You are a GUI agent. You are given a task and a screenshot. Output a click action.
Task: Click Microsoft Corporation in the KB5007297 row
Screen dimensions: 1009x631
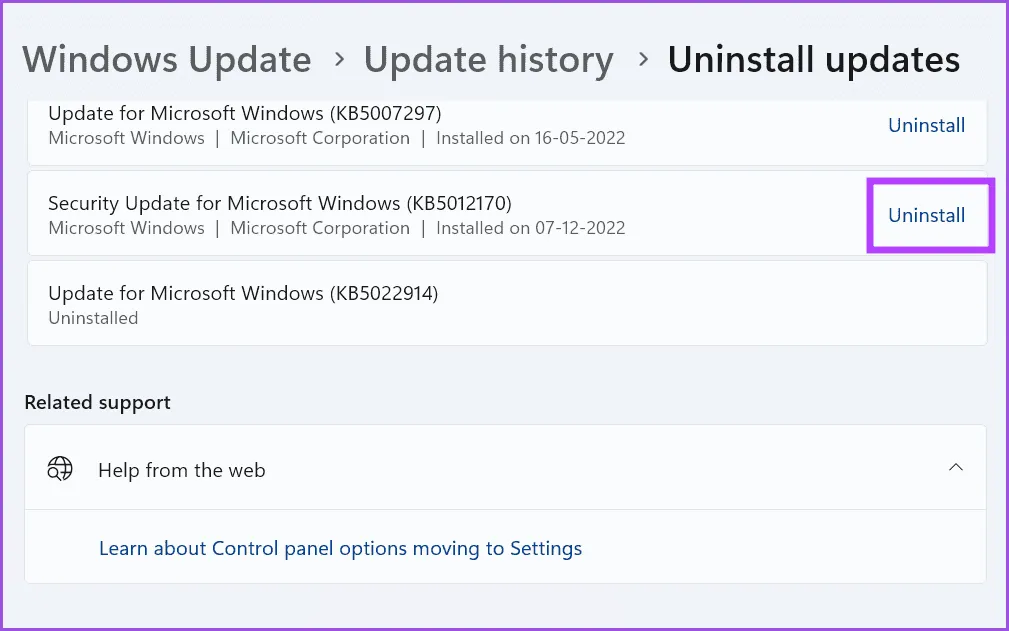click(x=320, y=138)
